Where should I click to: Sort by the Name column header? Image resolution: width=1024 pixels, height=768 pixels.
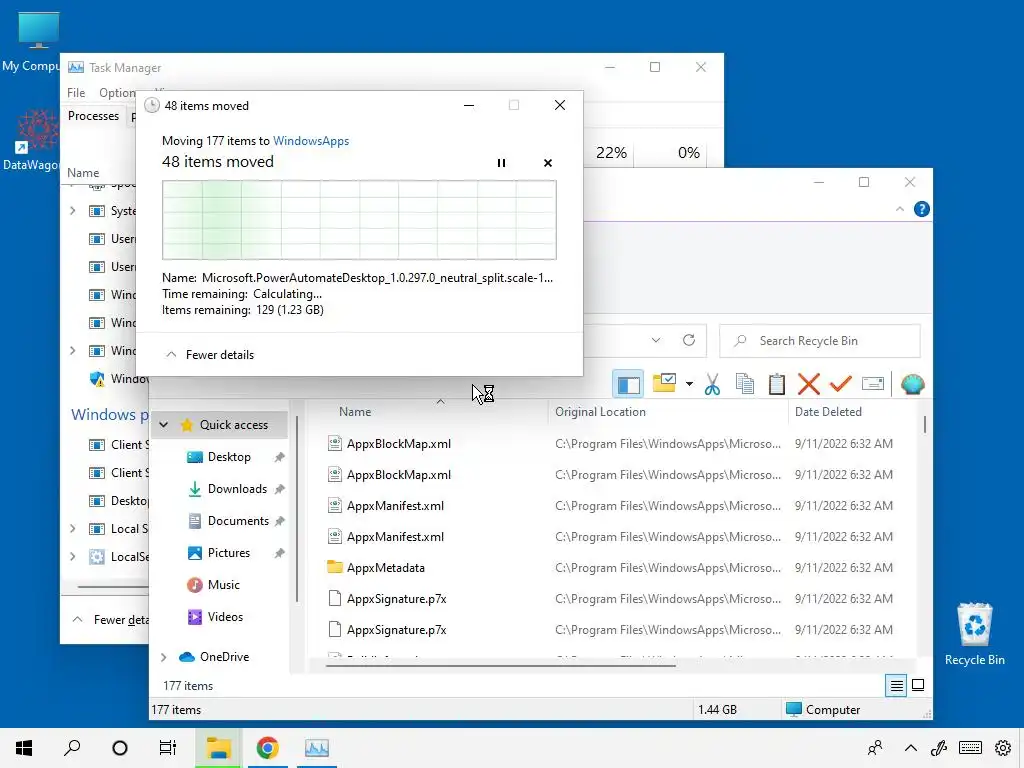[x=355, y=412]
